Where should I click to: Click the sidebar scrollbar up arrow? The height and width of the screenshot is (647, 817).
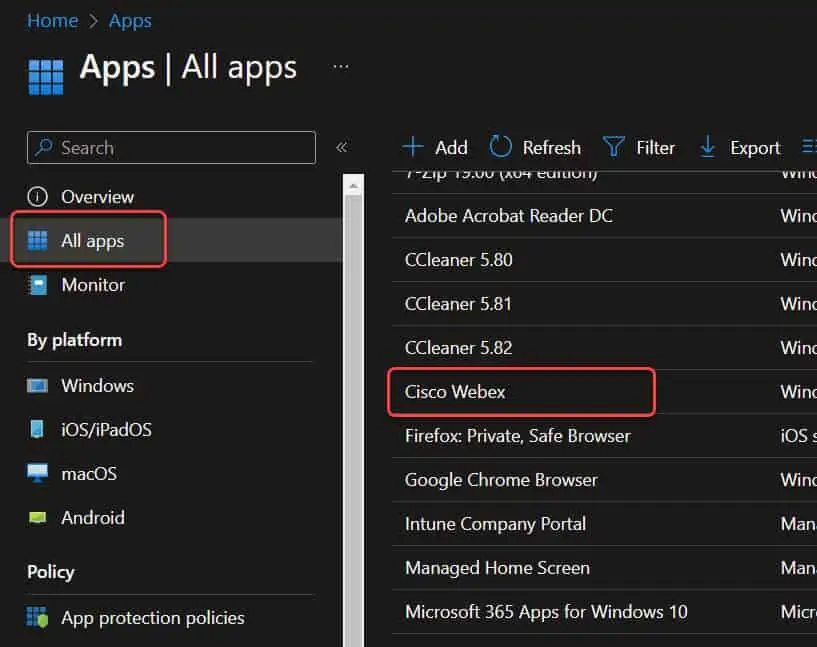353,186
